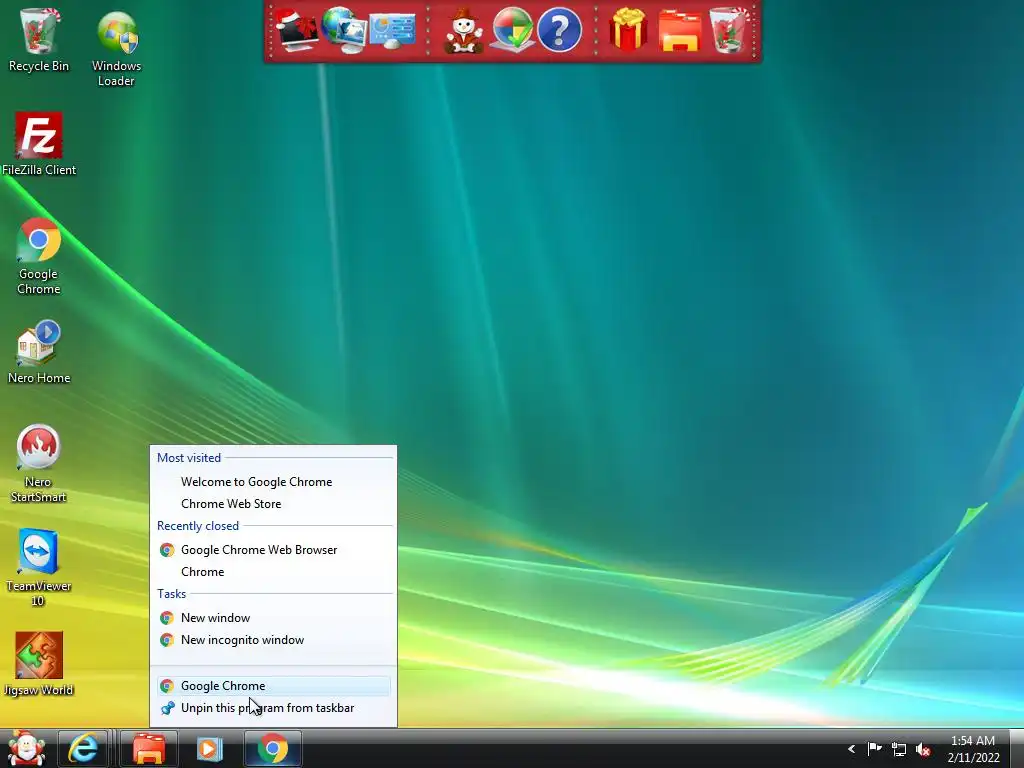Launch the Windows Loader desktop shortcut

(x=116, y=49)
